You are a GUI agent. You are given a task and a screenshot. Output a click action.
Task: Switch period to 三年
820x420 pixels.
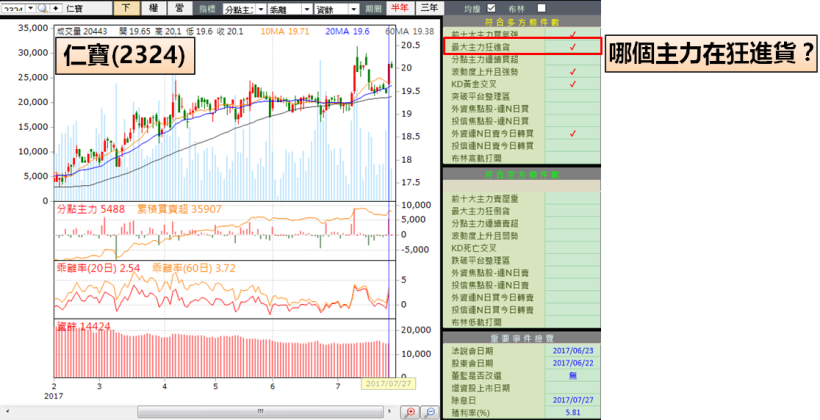[x=429, y=8]
